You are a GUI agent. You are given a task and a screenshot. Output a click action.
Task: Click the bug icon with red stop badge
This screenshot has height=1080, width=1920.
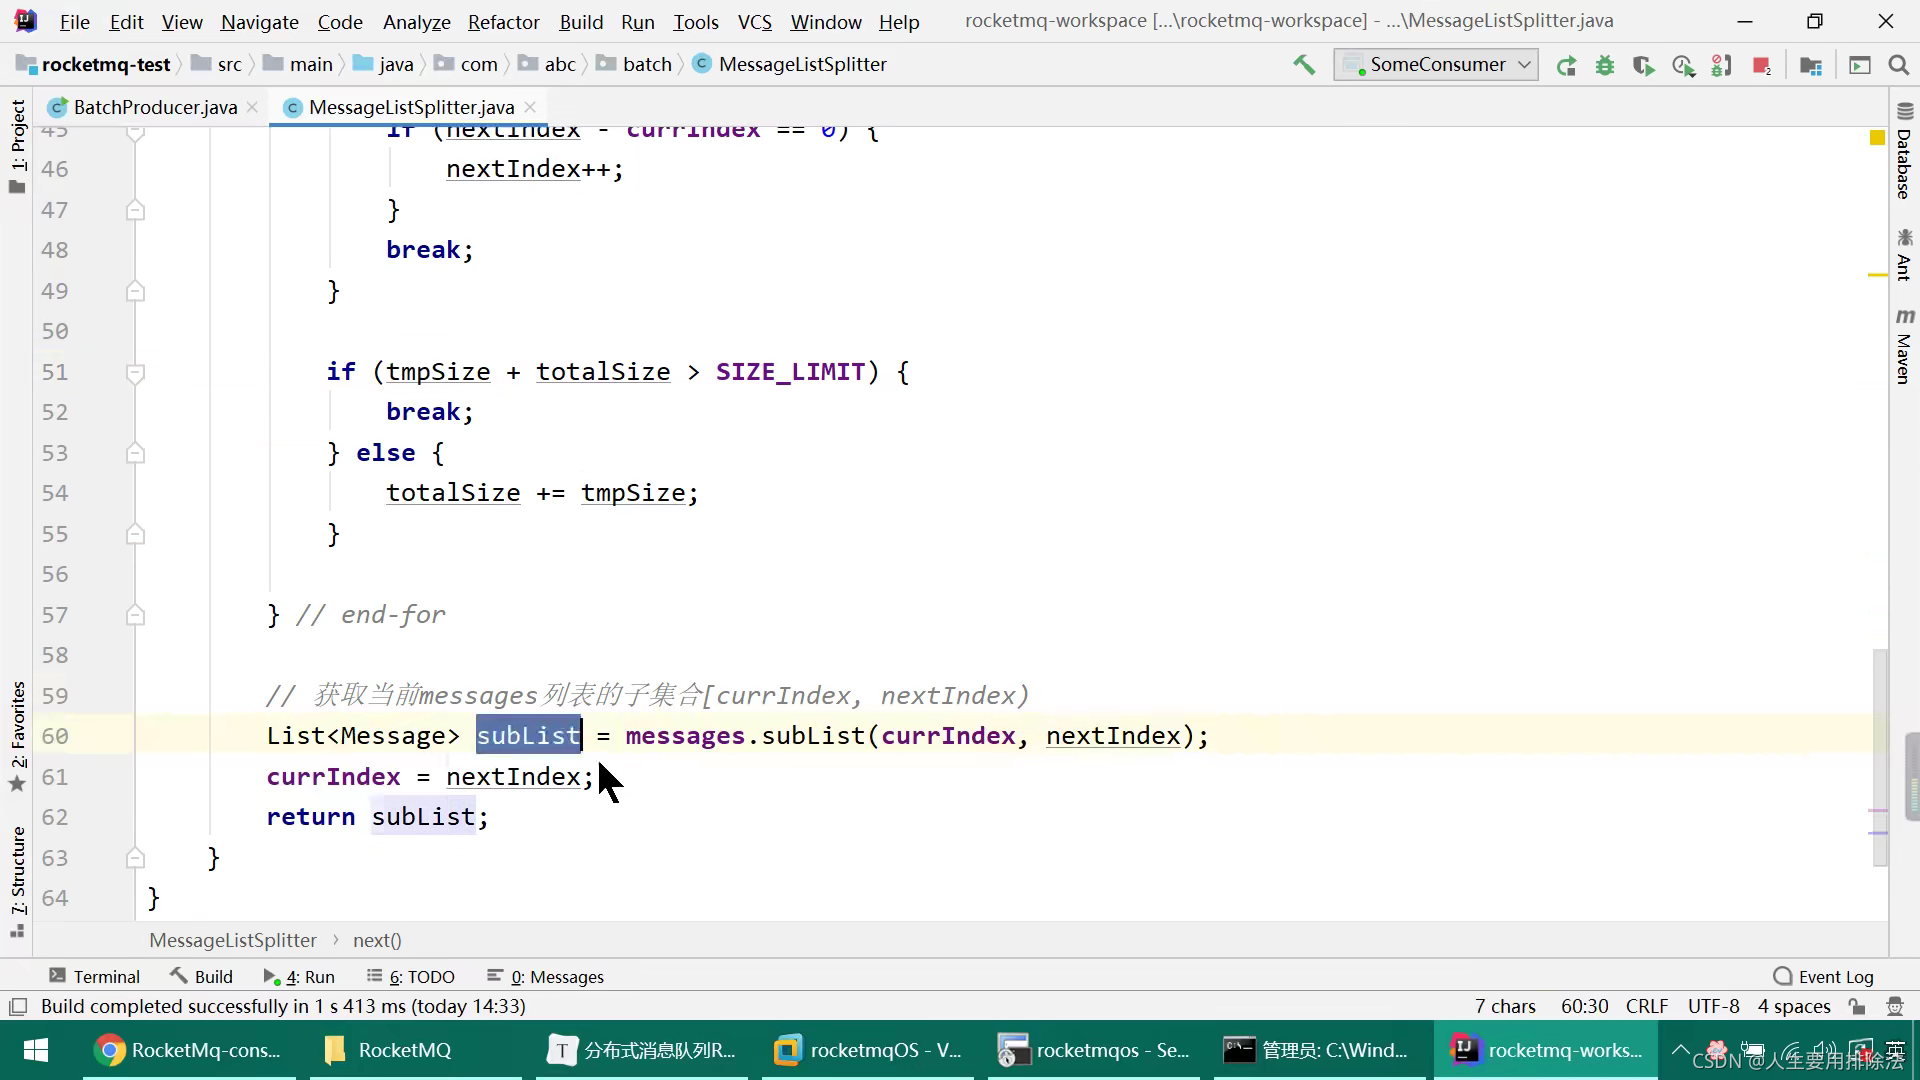1722,66
